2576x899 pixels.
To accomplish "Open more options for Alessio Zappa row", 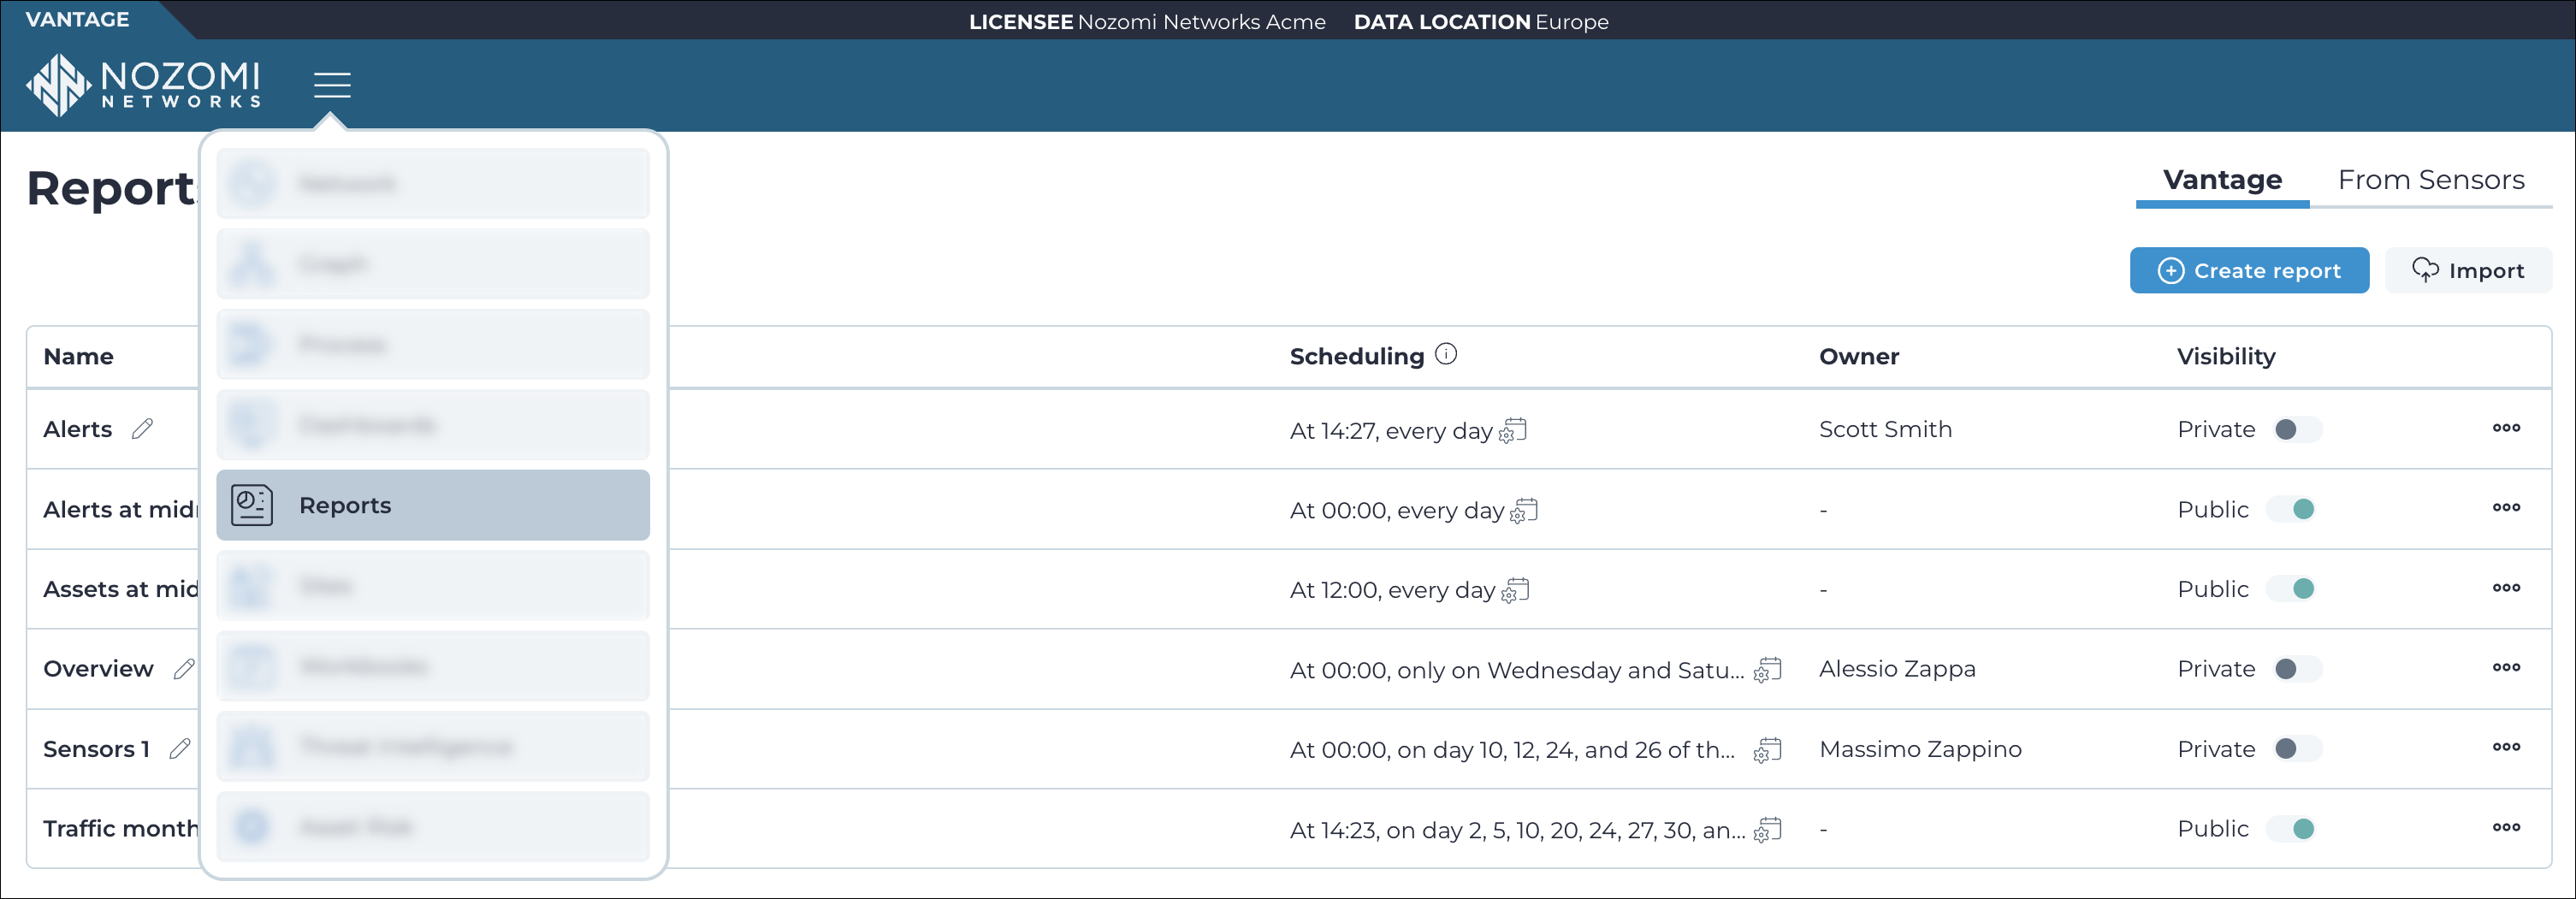I will coord(2506,668).
